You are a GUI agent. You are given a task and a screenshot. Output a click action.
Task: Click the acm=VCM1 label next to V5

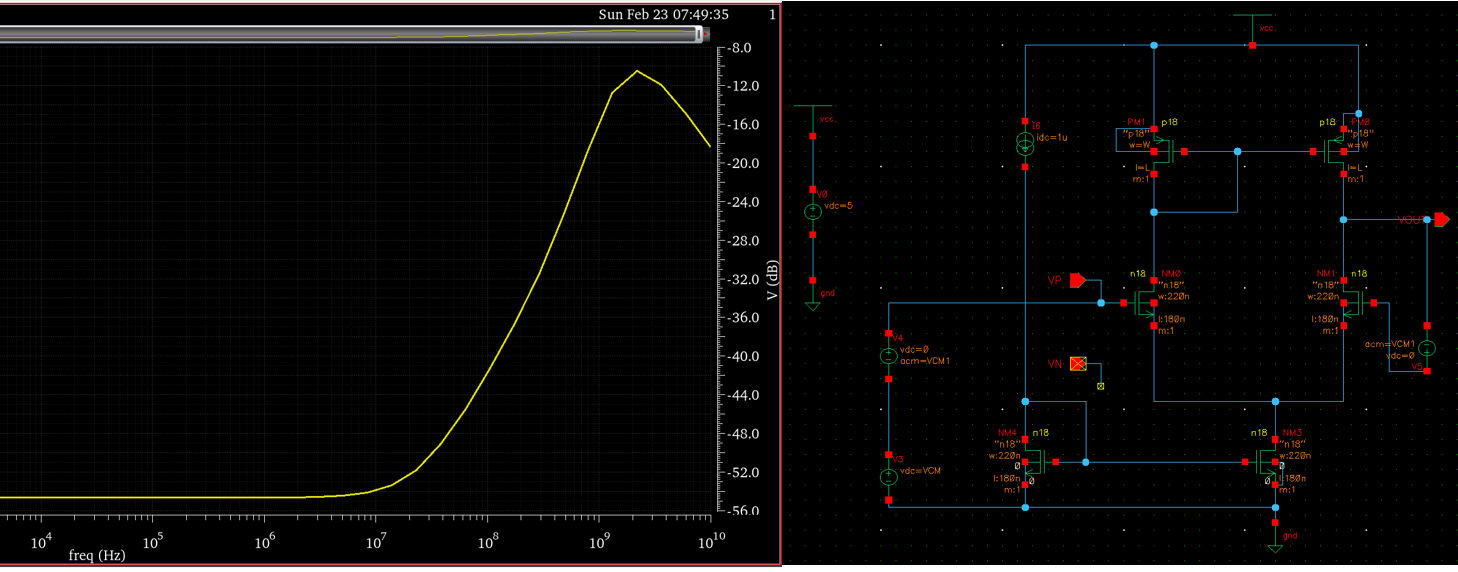tap(1390, 344)
